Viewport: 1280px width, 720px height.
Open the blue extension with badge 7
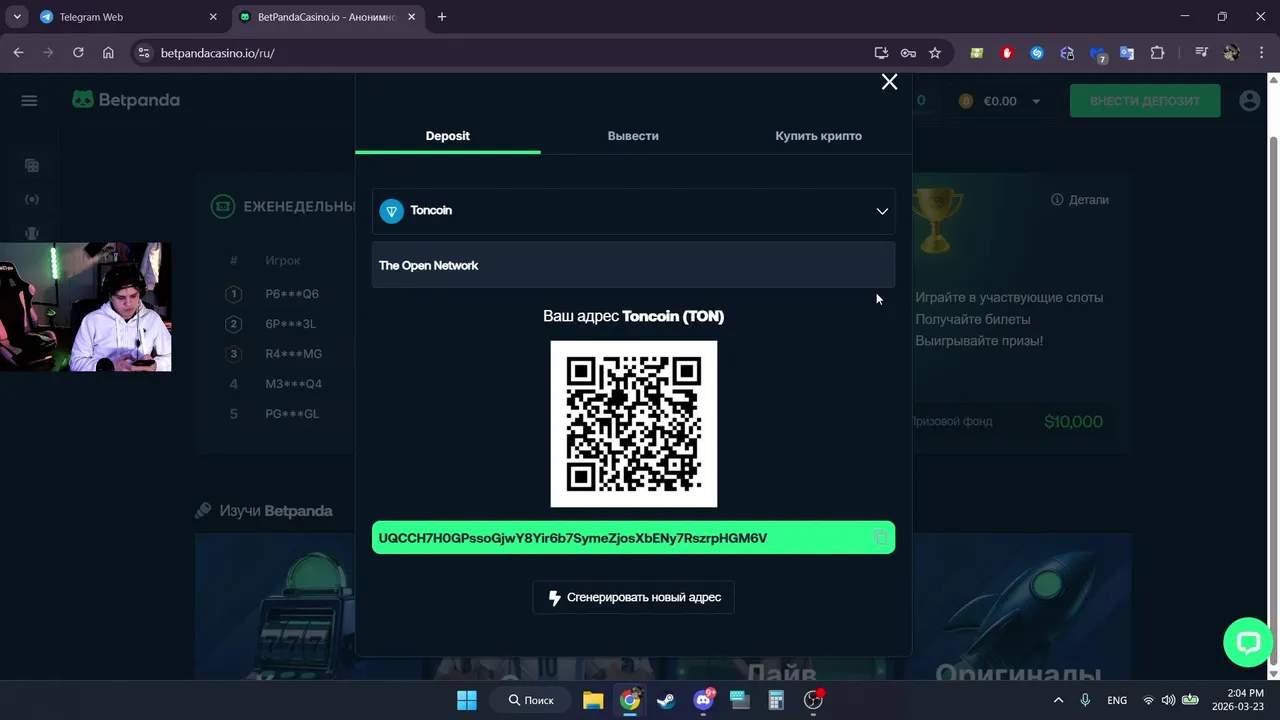1098,54
